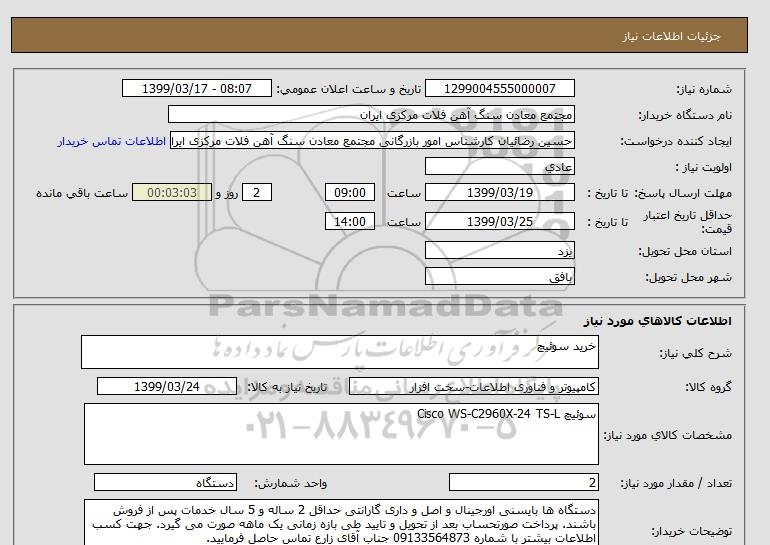Open the اطلاعات تماس خریدار link
The image size is (770, 545).
pos(111,141)
